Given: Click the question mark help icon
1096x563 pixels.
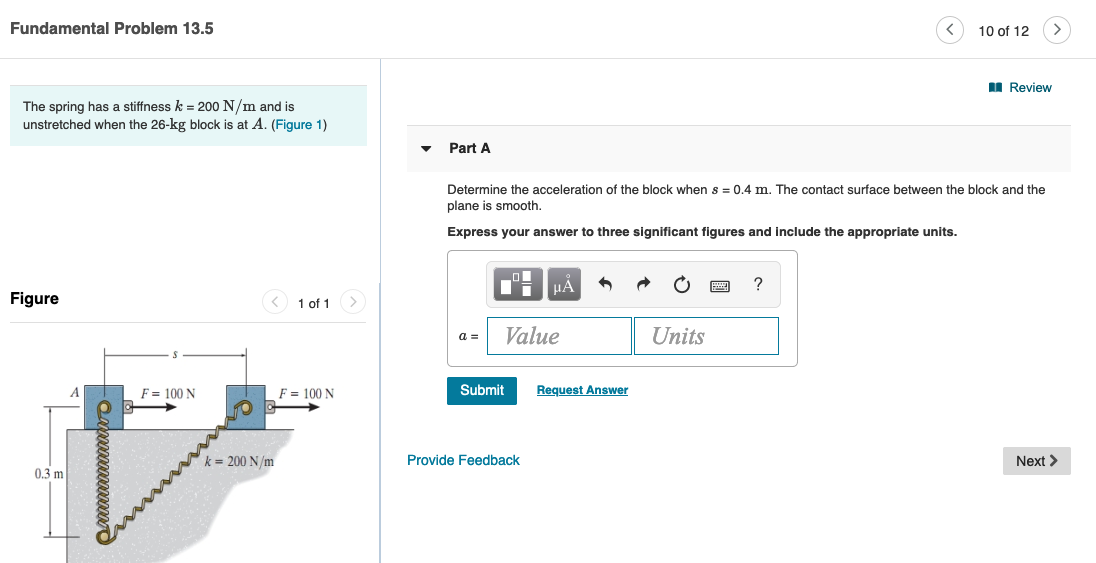Looking at the screenshot, I should (758, 284).
